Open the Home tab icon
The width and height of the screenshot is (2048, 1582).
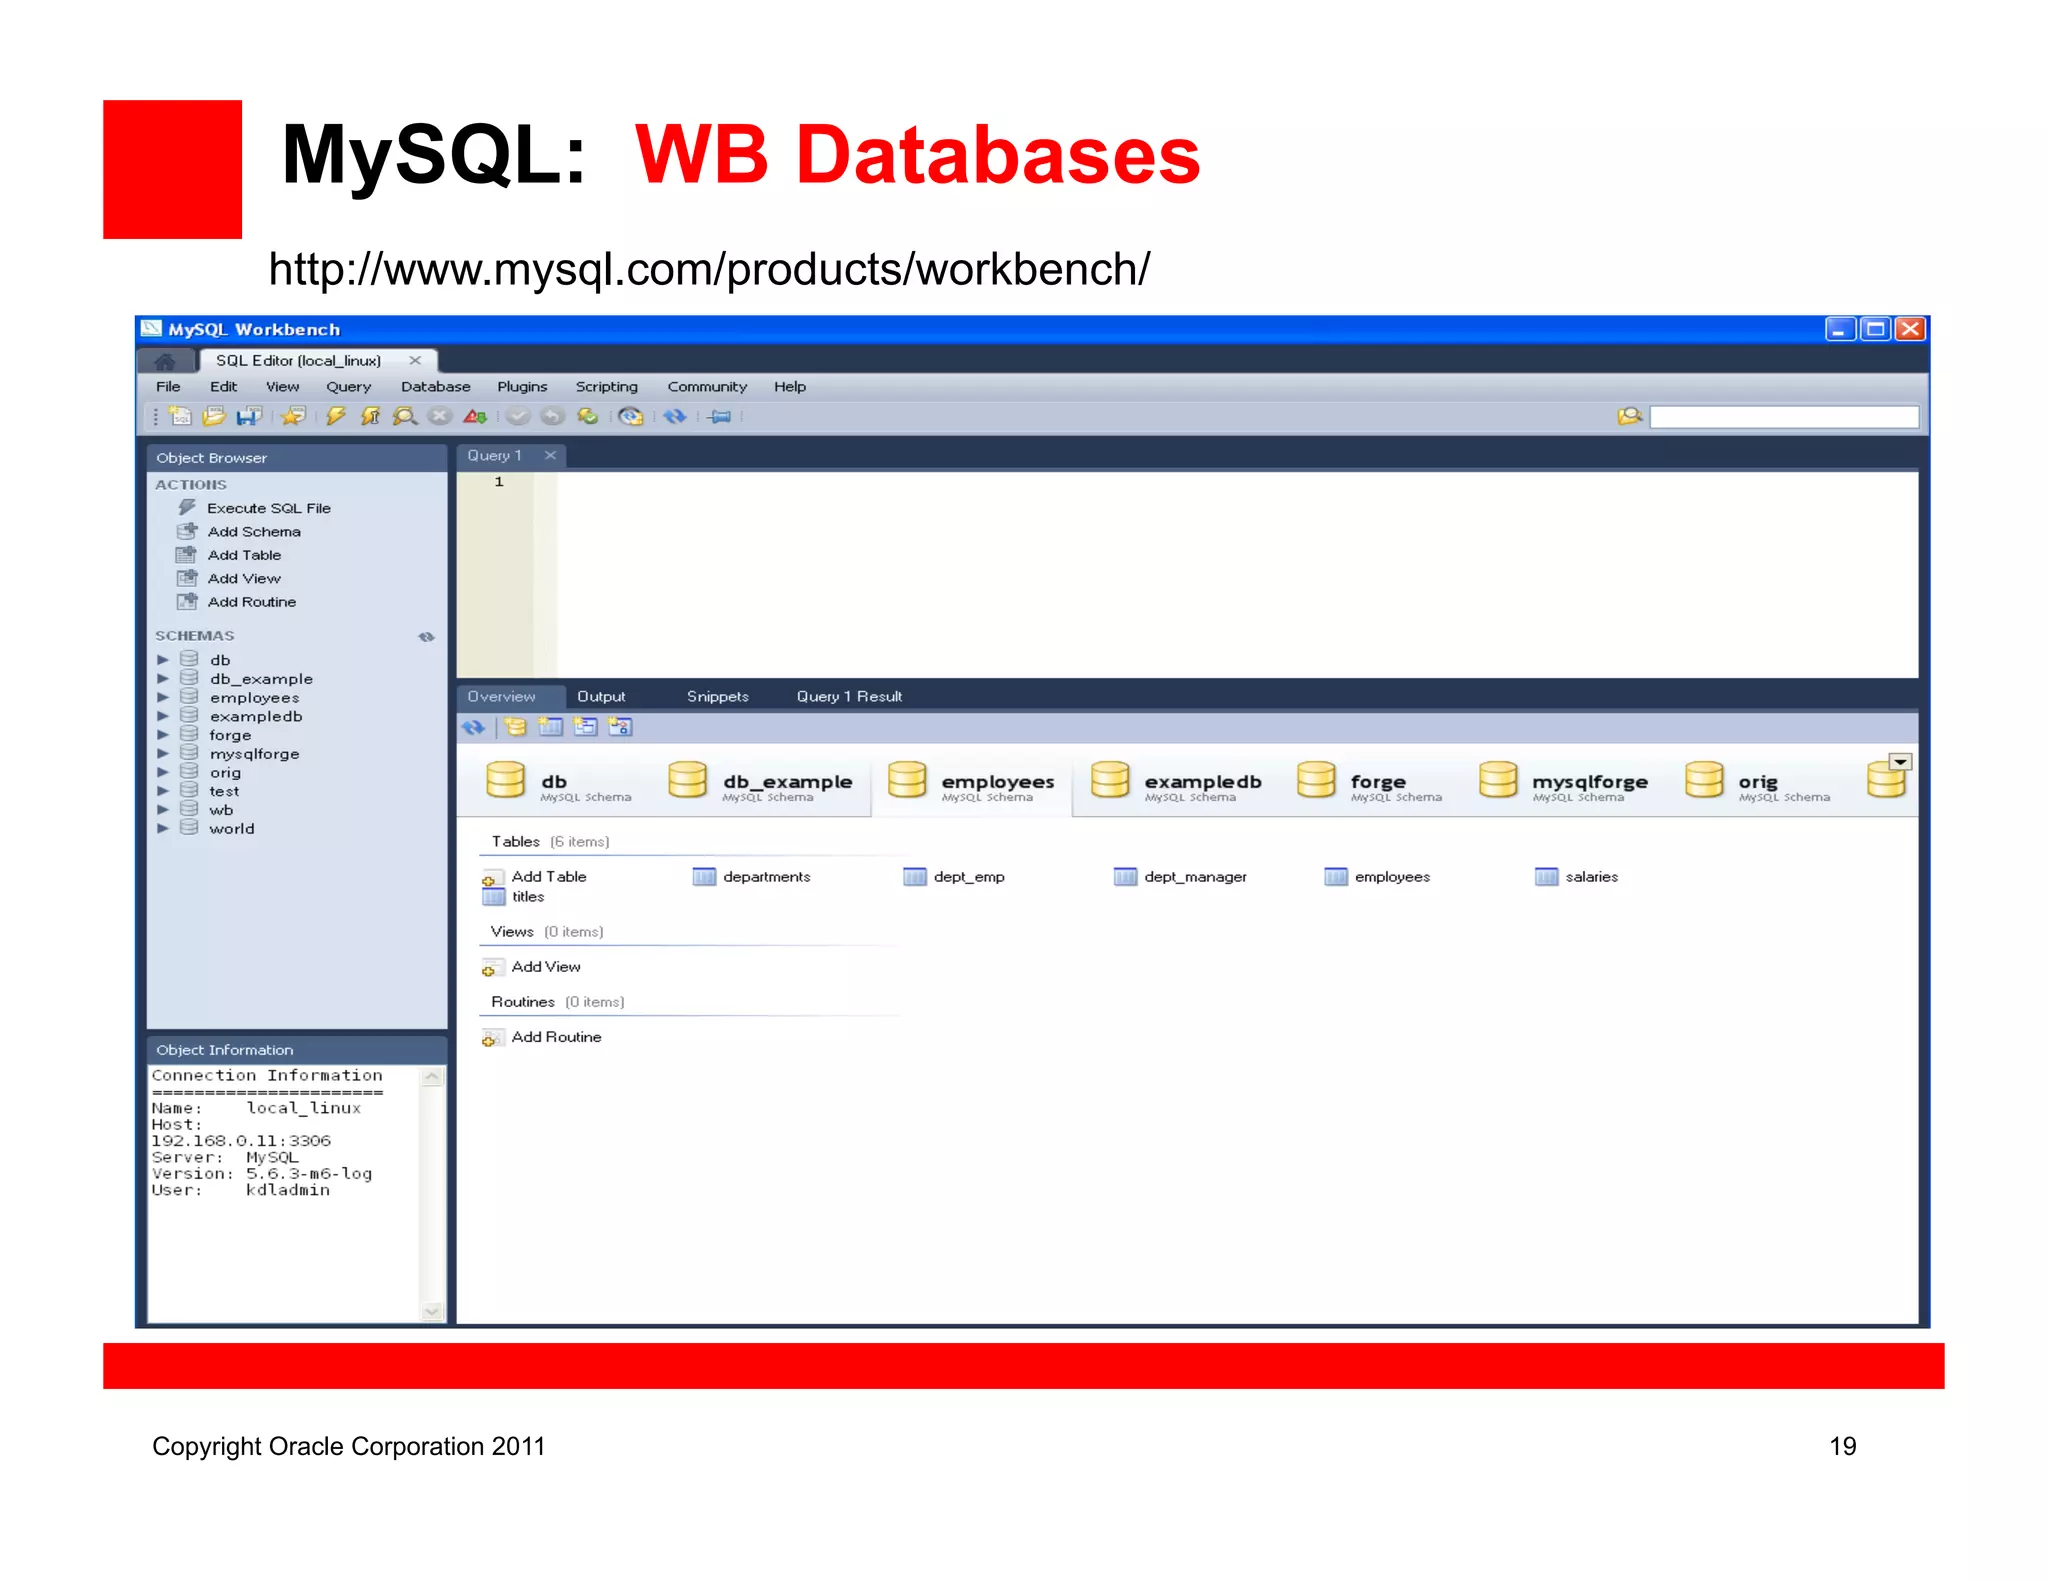tap(164, 361)
